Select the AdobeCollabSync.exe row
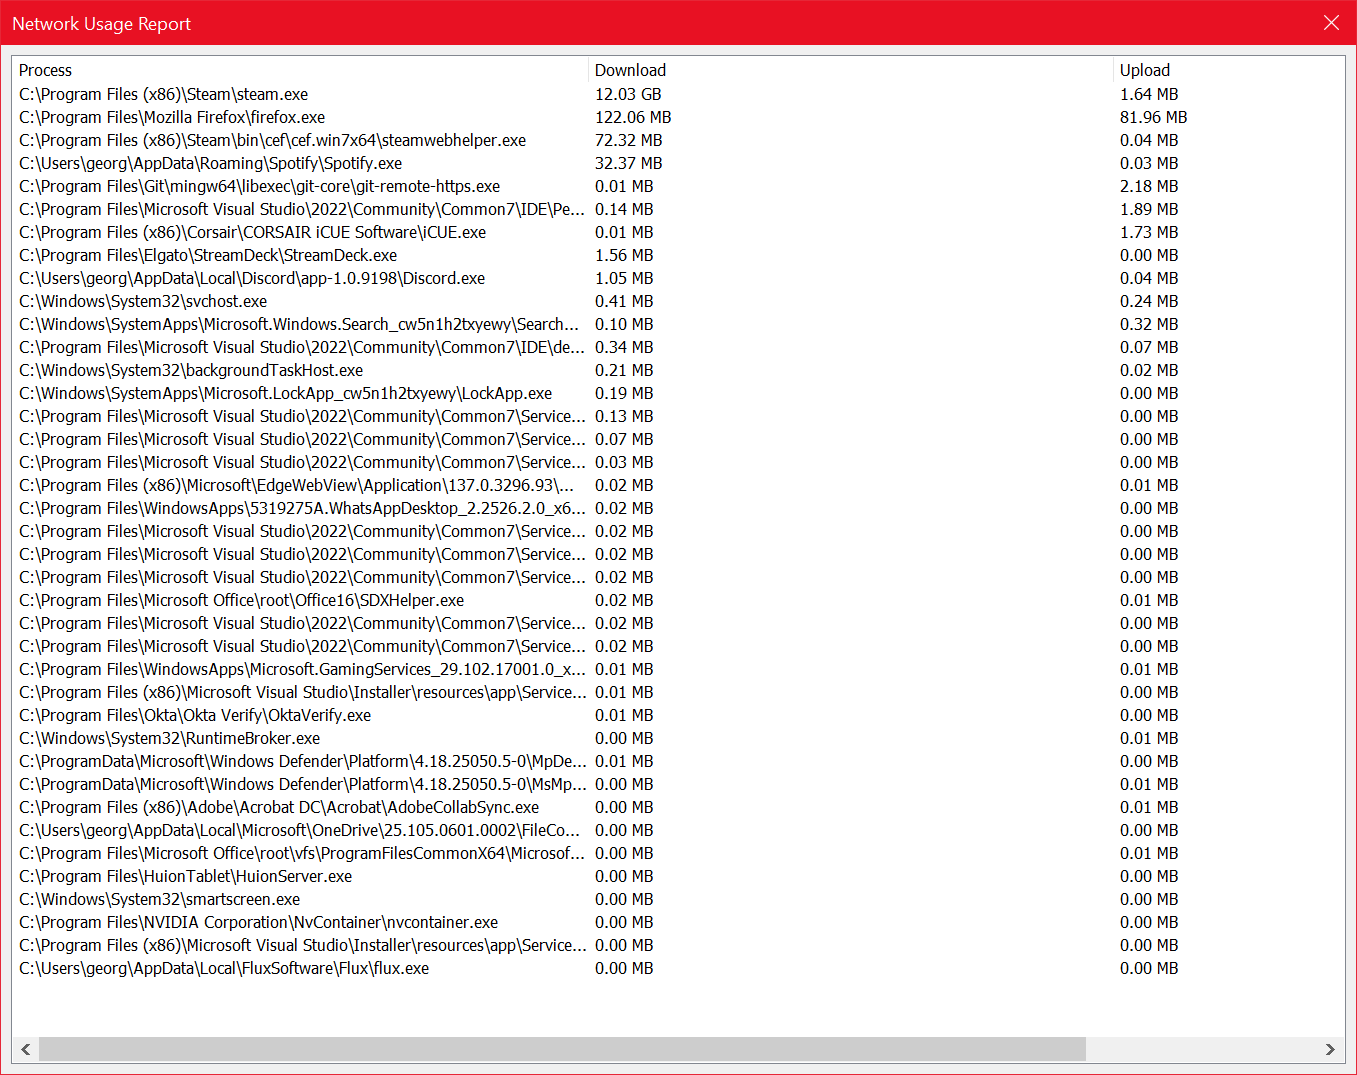The width and height of the screenshot is (1357, 1075). [678, 807]
